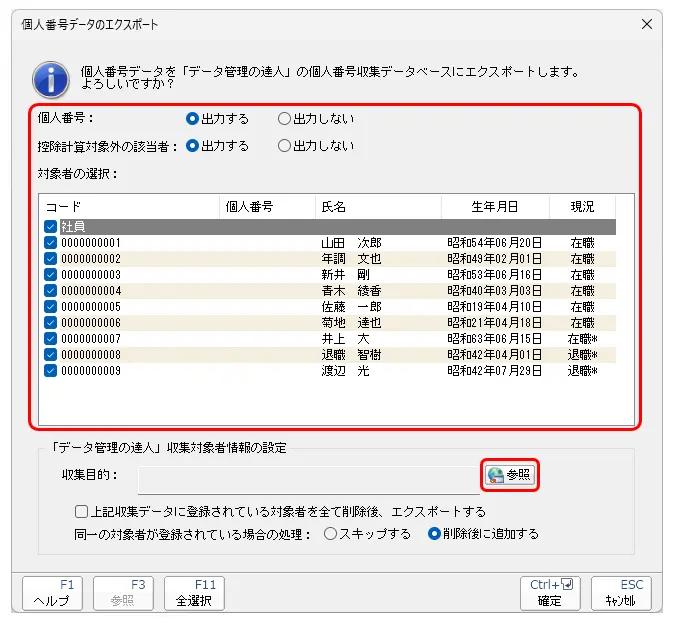This screenshot has height=624, width=675.
Task: Click the blue information icon
Action: point(50,78)
